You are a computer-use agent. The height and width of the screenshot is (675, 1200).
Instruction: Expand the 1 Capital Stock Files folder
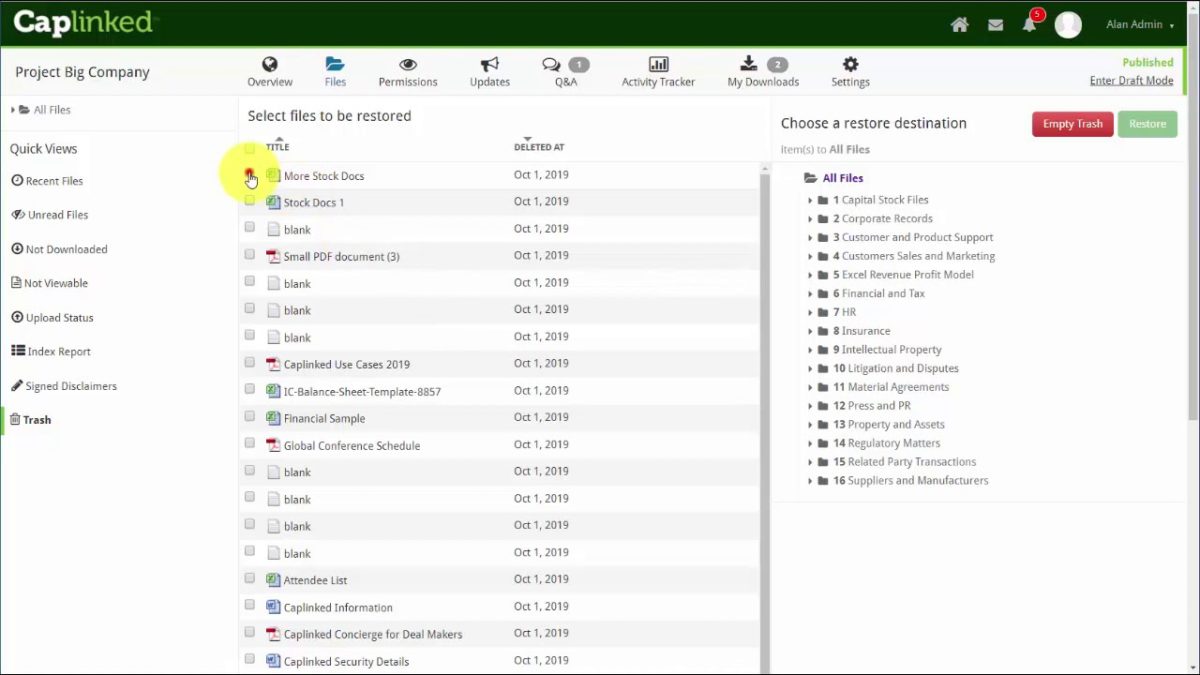click(810, 200)
